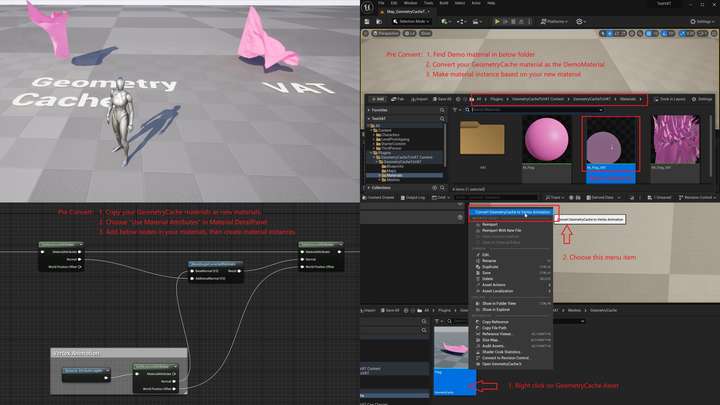Image resolution: width=720 pixels, height=405 pixels.
Task: Click the viewport maximize icon at far right
Action: click(714, 34)
